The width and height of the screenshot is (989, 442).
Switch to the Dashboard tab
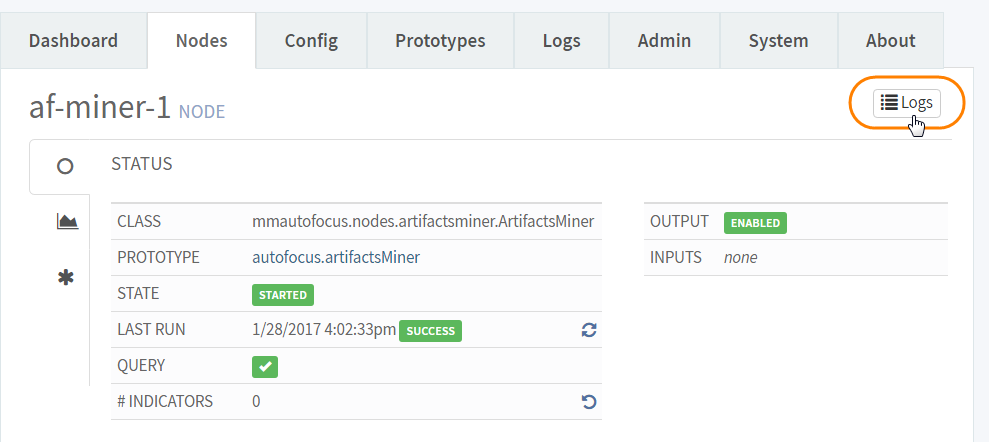(x=73, y=41)
